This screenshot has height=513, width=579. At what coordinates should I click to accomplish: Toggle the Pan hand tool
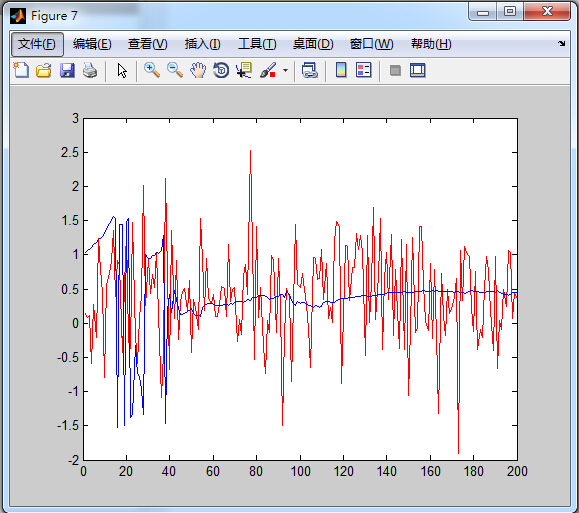coord(198,70)
